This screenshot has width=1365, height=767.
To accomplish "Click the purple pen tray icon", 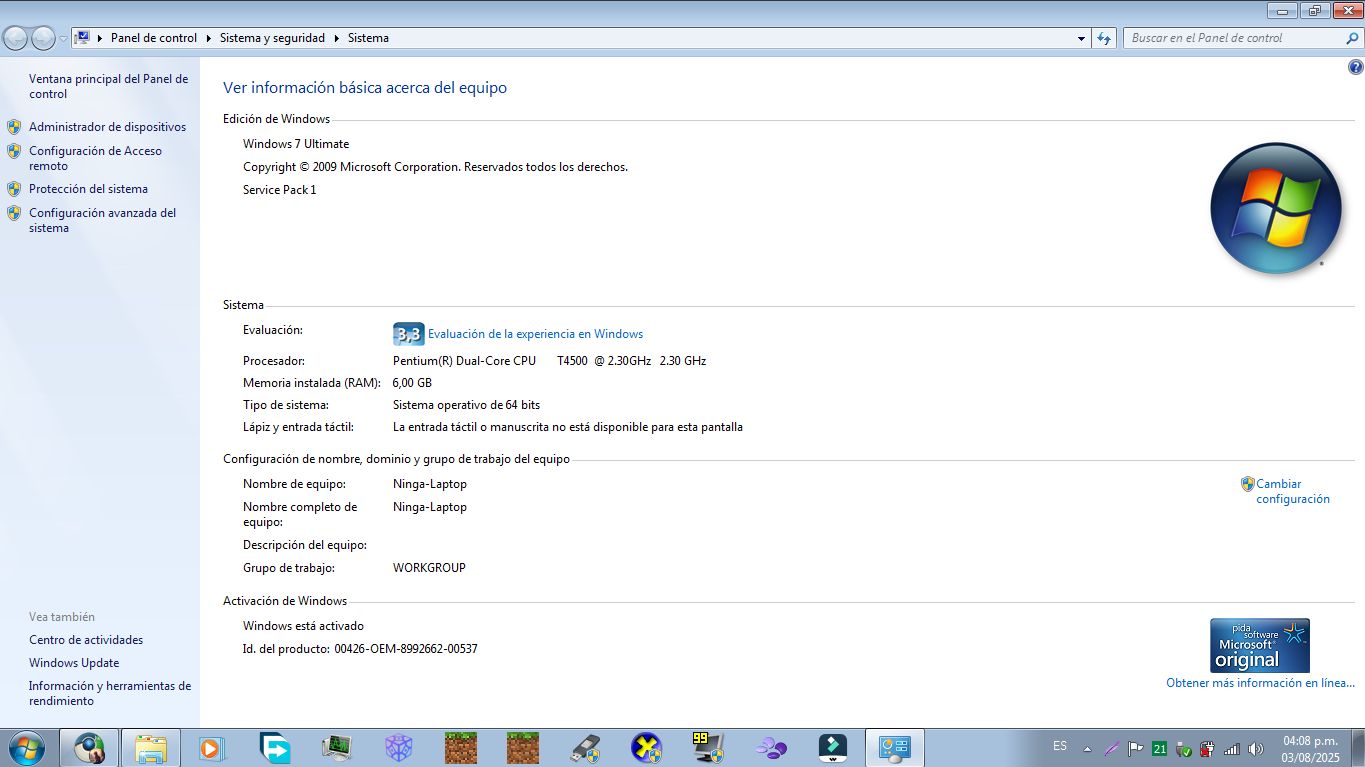I will pyautogui.click(x=1112, y=748).
